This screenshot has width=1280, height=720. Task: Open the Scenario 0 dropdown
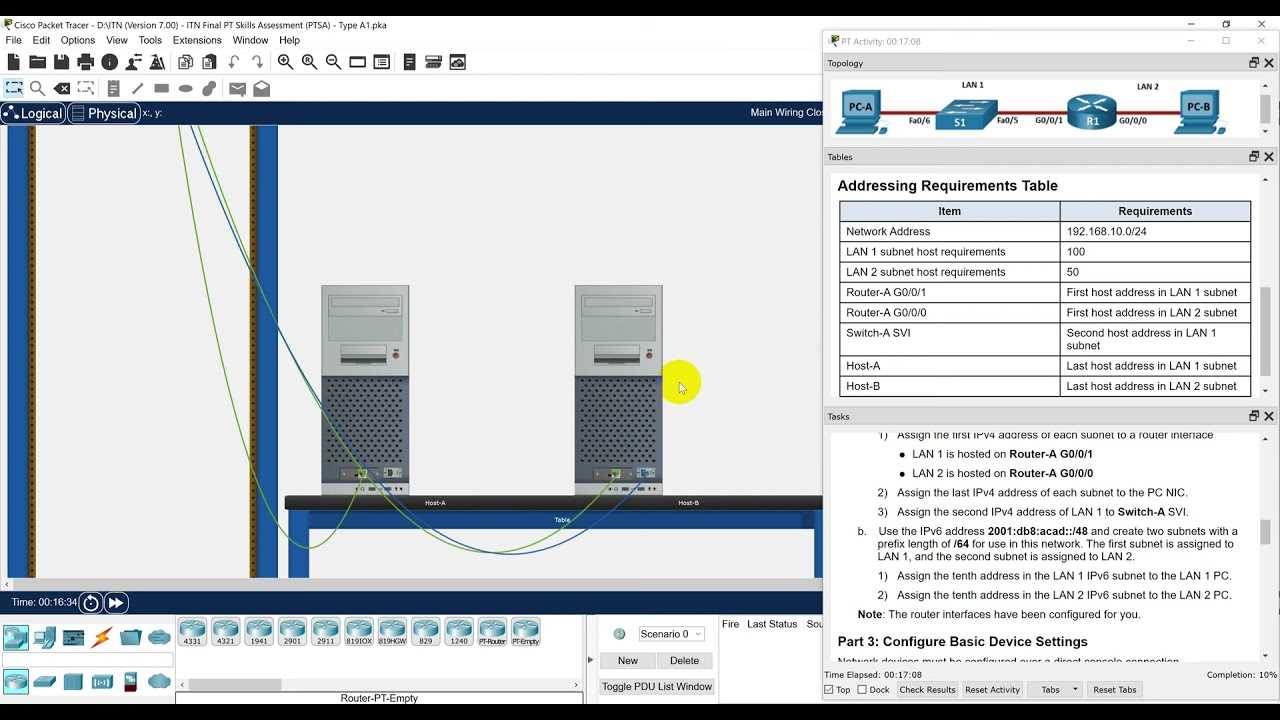(x=671, y=634)
